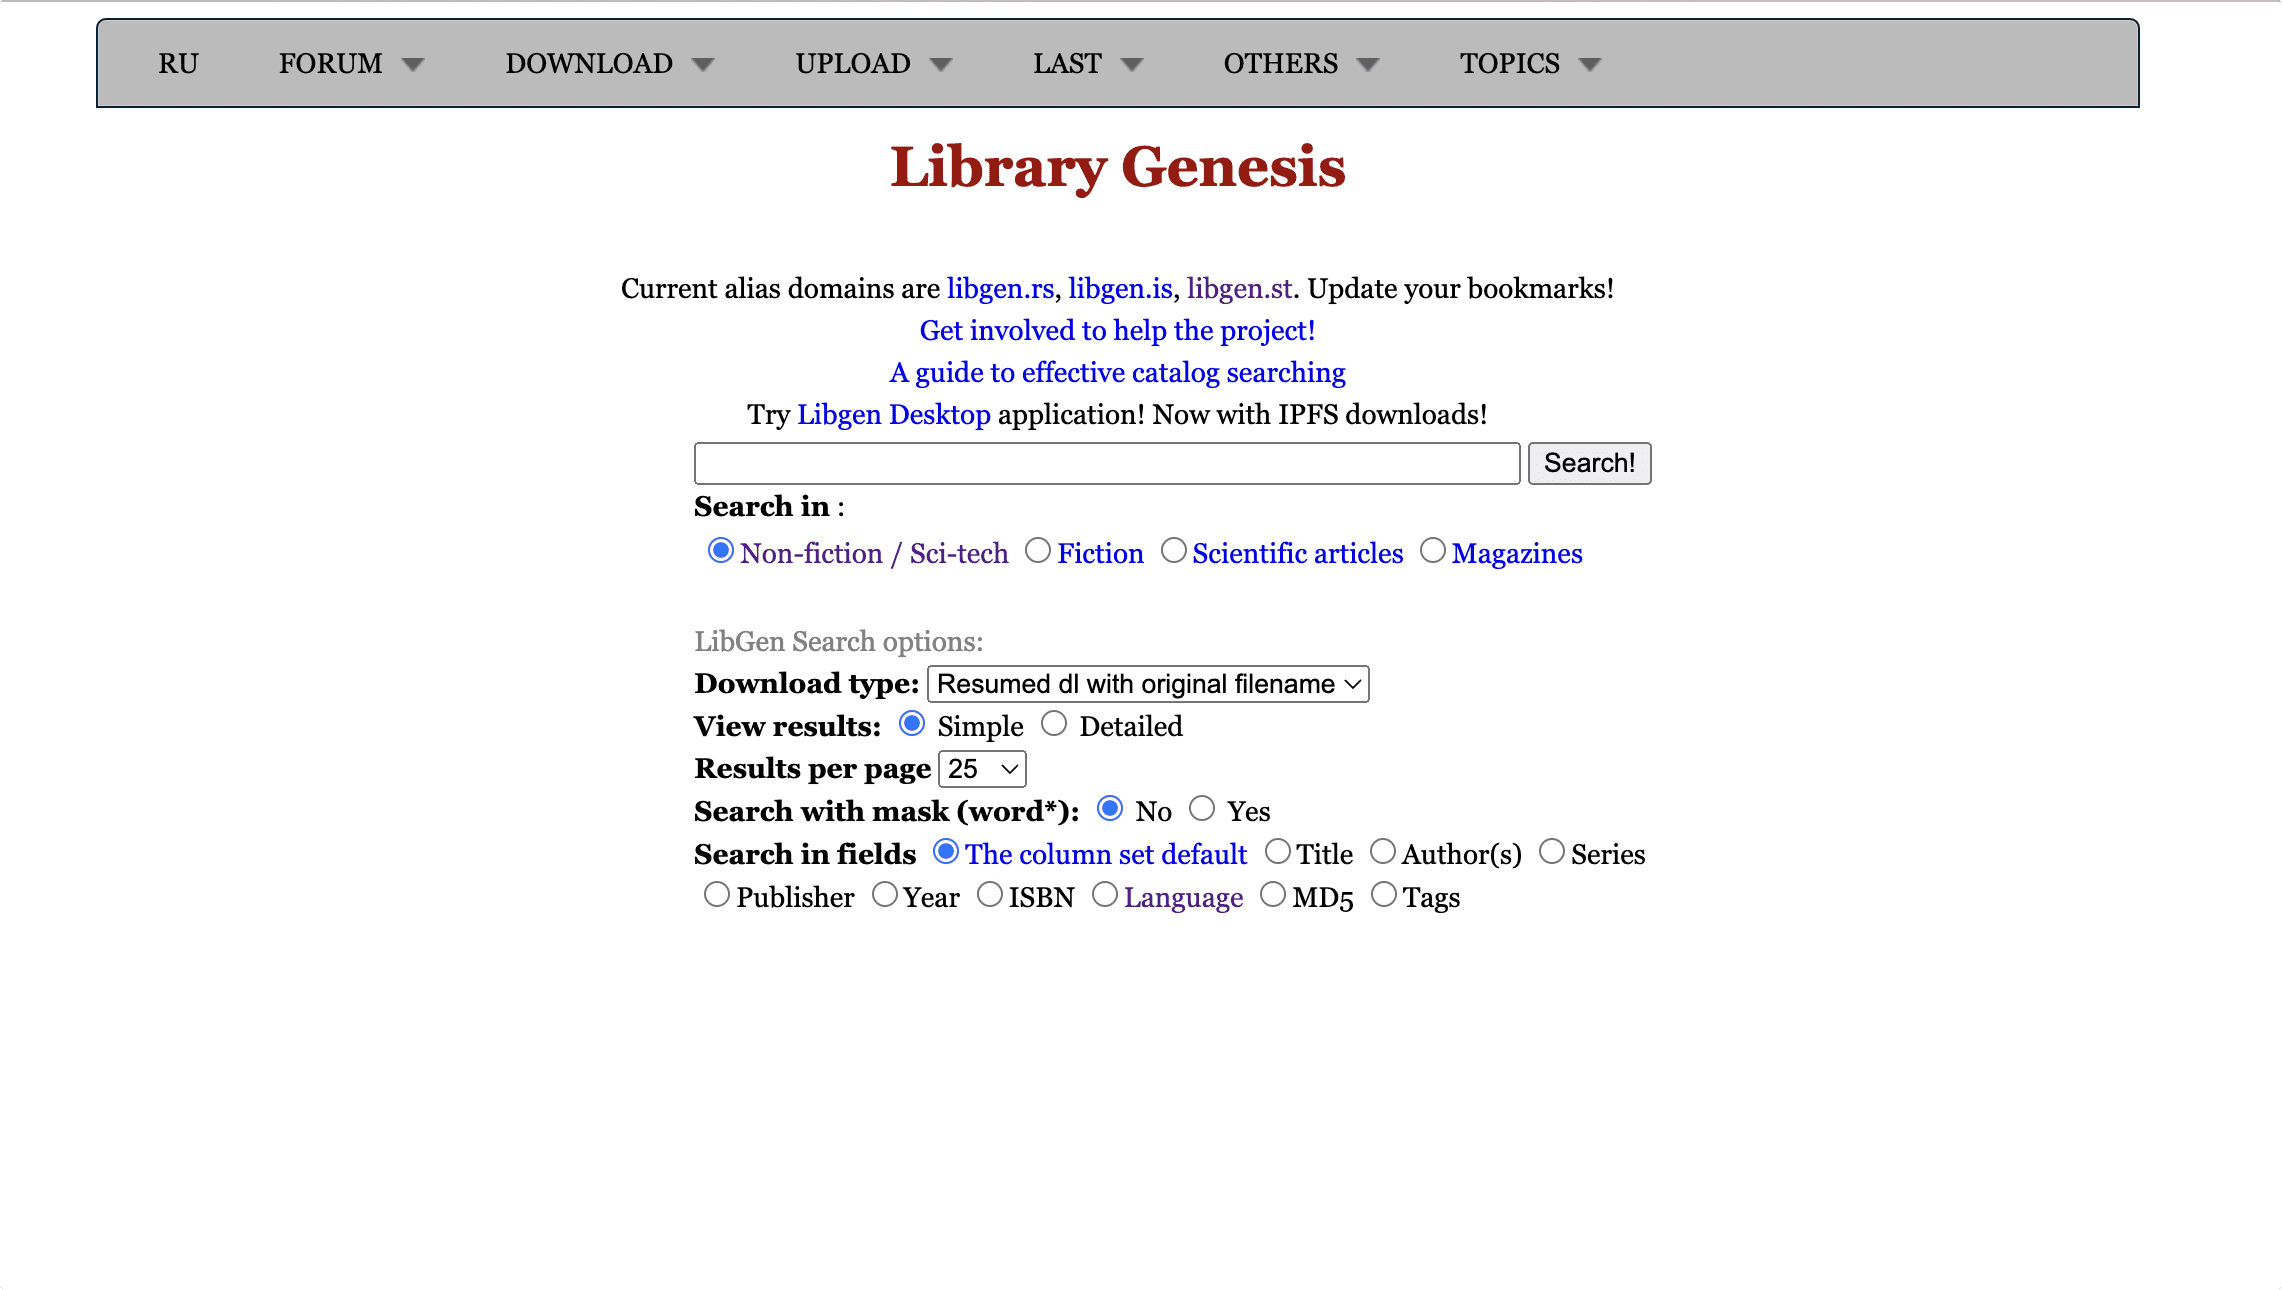This screenshot has width=2282, height=1290.
Task: Click the UPLOAD dropdown menu
Action: (871, 63)
